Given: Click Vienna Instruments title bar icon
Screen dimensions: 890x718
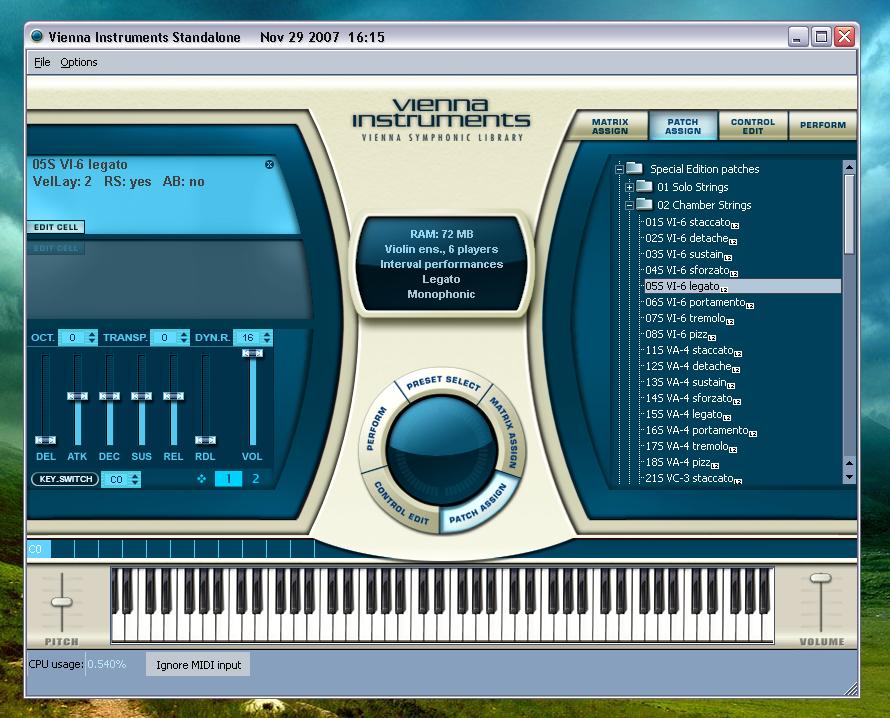Looking at the screenshot, I should click(37, 36).
